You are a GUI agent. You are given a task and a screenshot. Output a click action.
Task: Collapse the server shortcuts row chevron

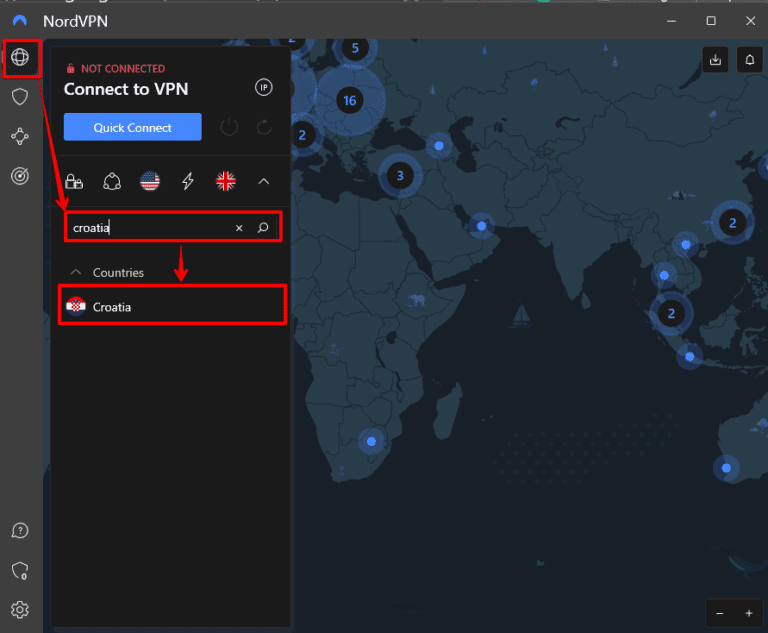click(264, 181)
